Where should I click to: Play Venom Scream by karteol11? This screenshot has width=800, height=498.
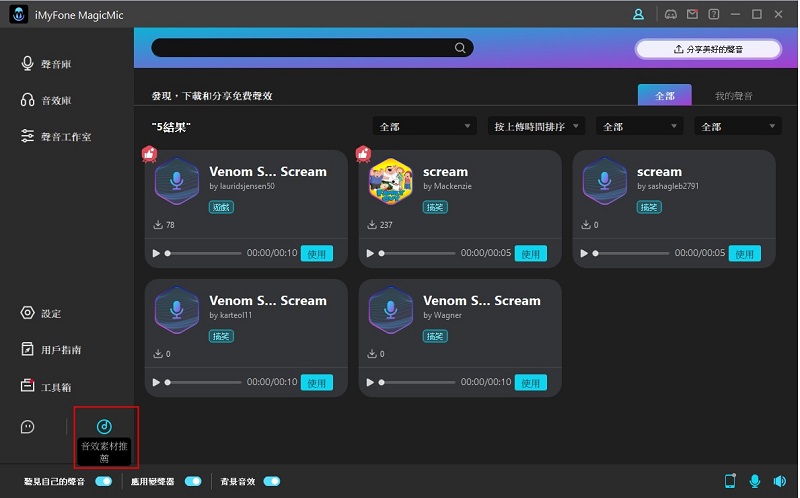tap(156, 382)
